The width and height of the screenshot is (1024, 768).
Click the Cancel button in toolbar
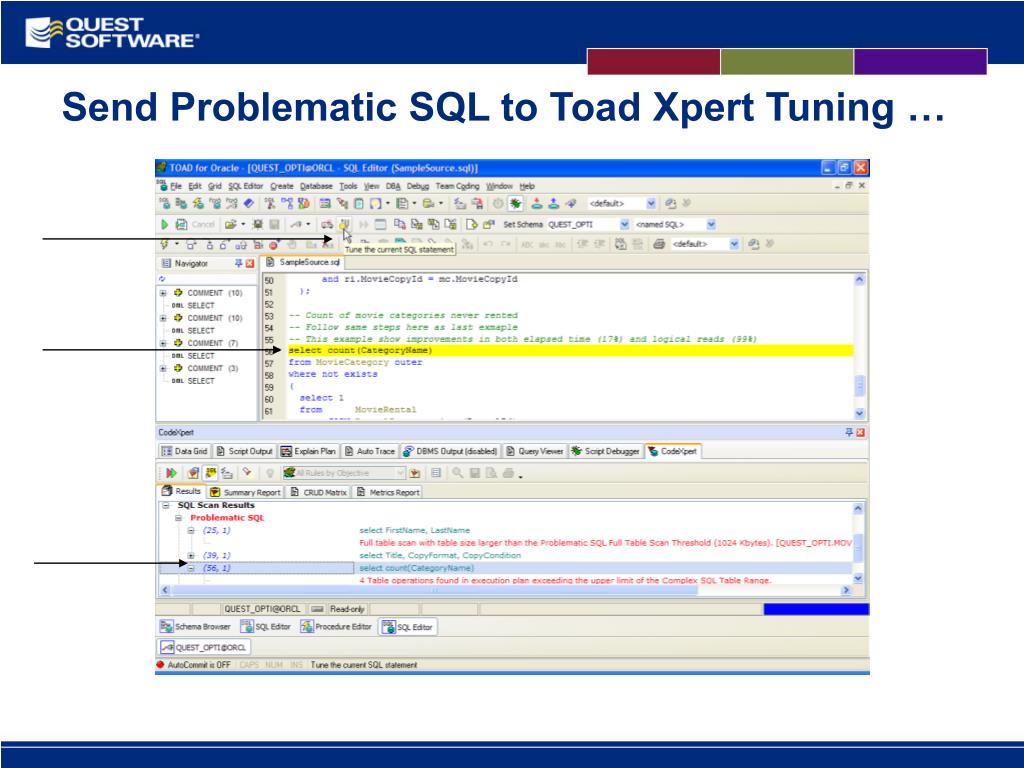[203, 225]
